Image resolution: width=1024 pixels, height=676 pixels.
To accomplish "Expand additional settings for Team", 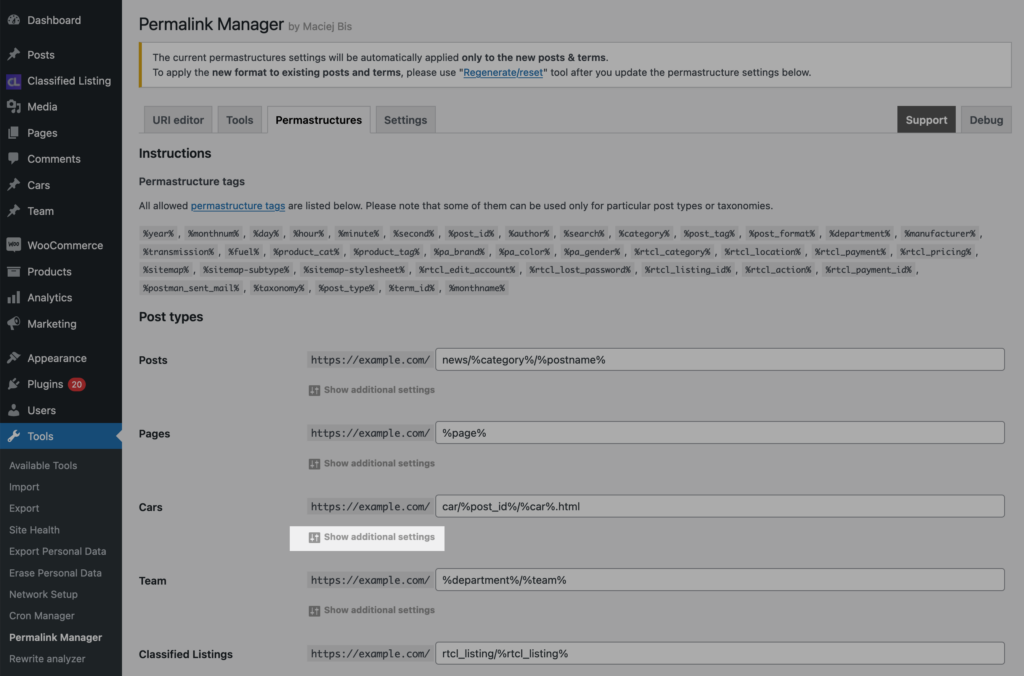I will (x=372, y=611).
